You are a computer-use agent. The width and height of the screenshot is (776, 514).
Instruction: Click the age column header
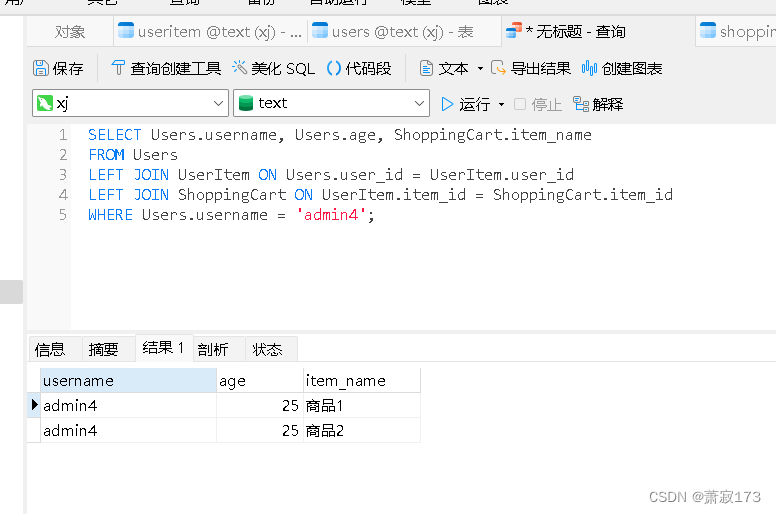click(x=260, y=380)
